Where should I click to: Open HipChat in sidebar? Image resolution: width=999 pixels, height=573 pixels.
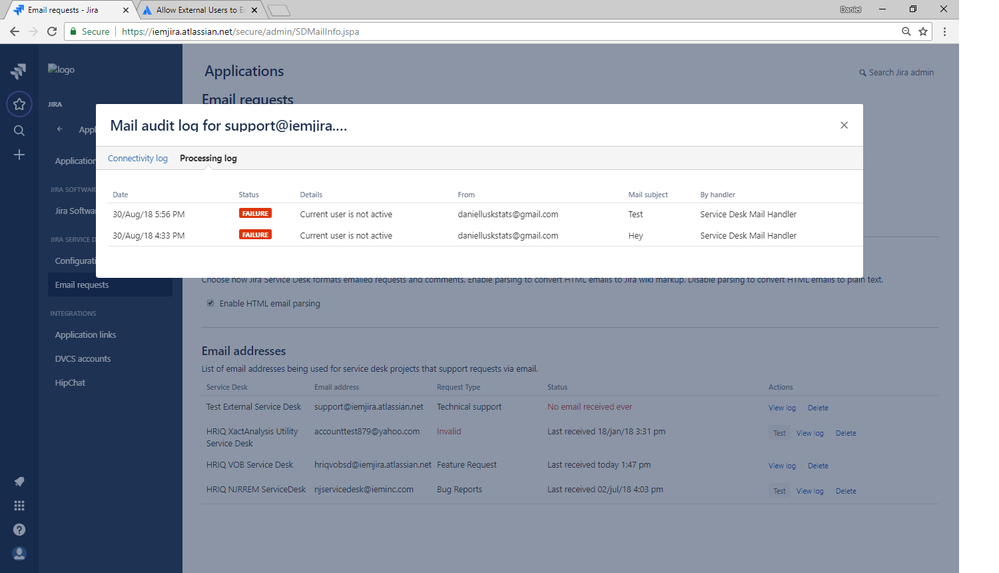click(x=70, y=383)
